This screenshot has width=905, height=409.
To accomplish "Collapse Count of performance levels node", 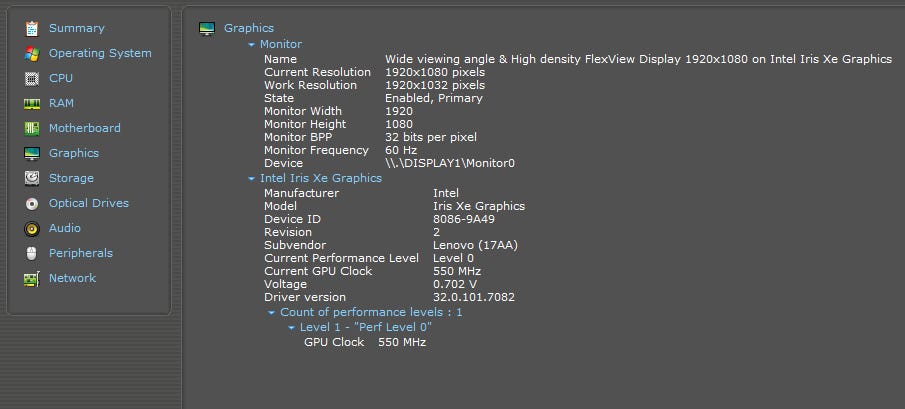I will (271, 313).
